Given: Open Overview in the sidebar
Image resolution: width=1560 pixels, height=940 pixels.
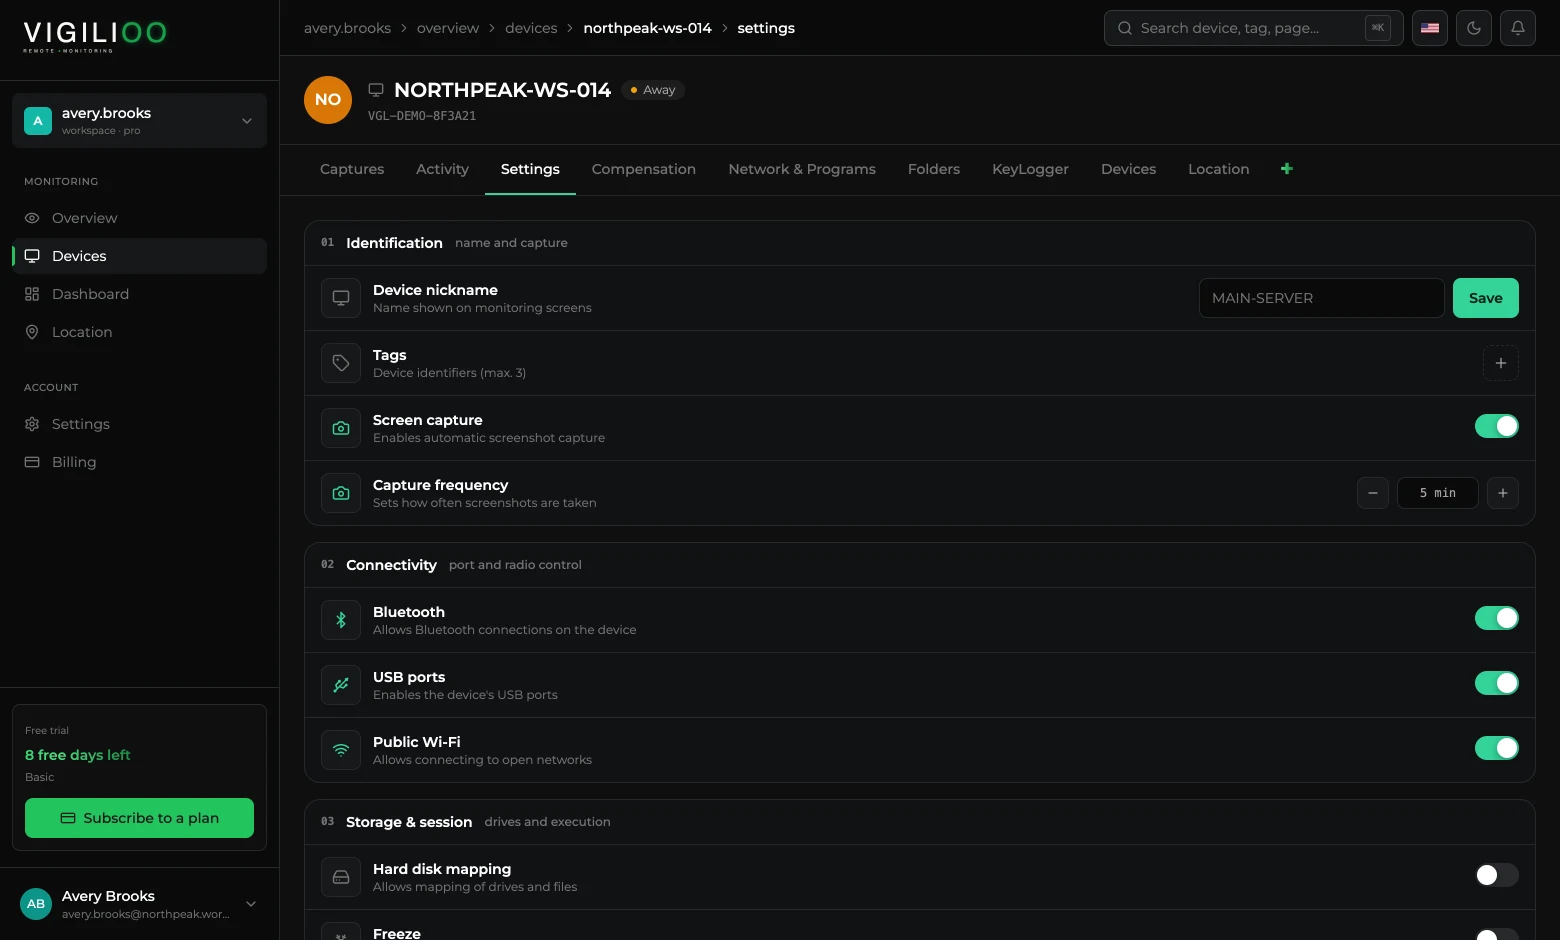Looking at the screenshot, I should (x=139, y=218).
